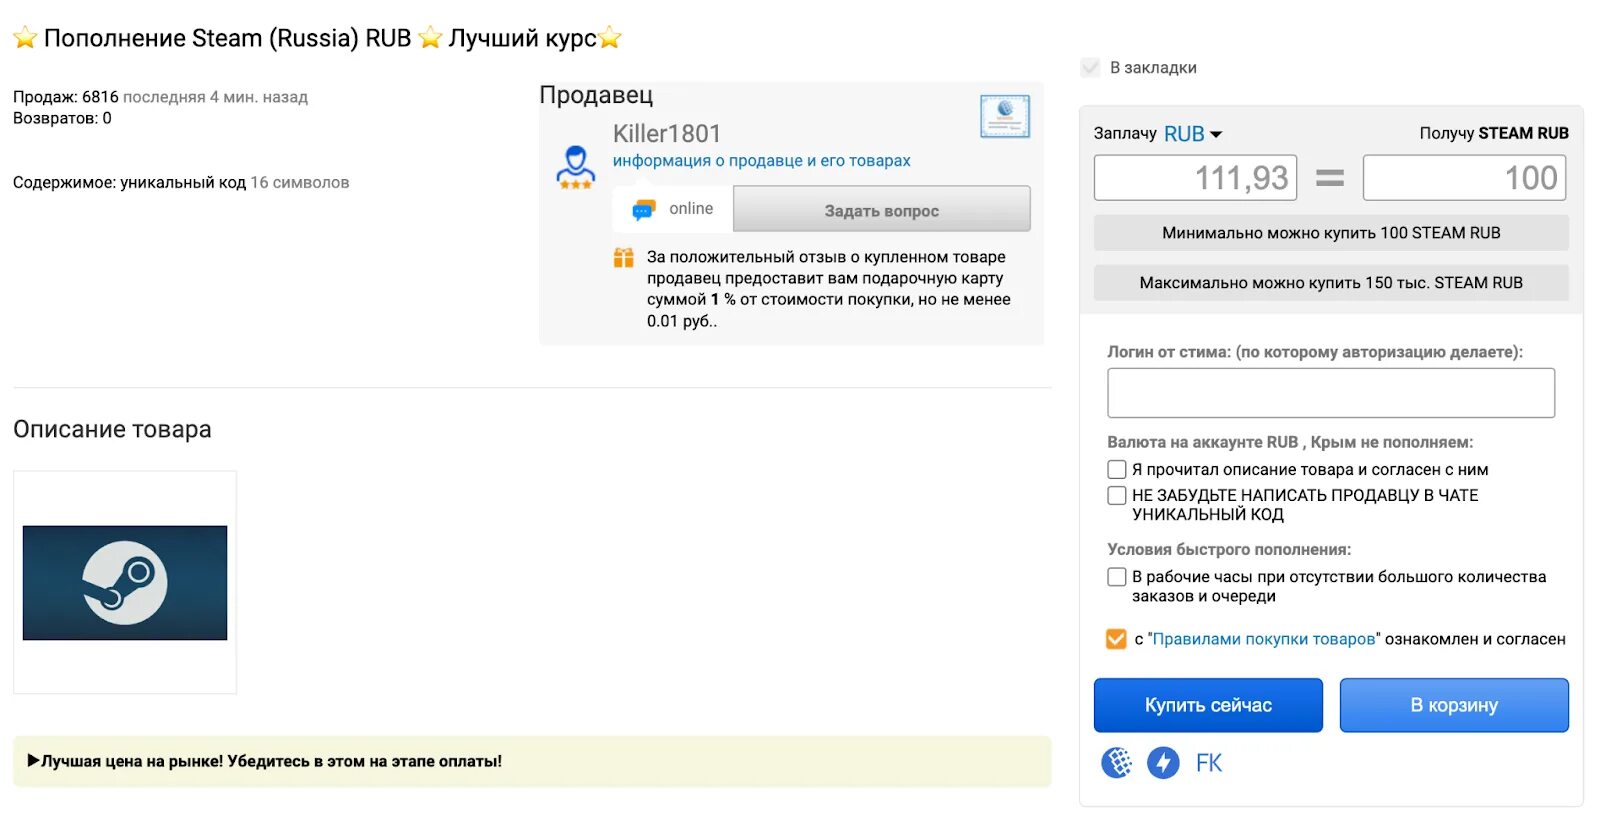
Task: Click the 'Условия быстрого пополнения' label
Action: pos(1229,549)
